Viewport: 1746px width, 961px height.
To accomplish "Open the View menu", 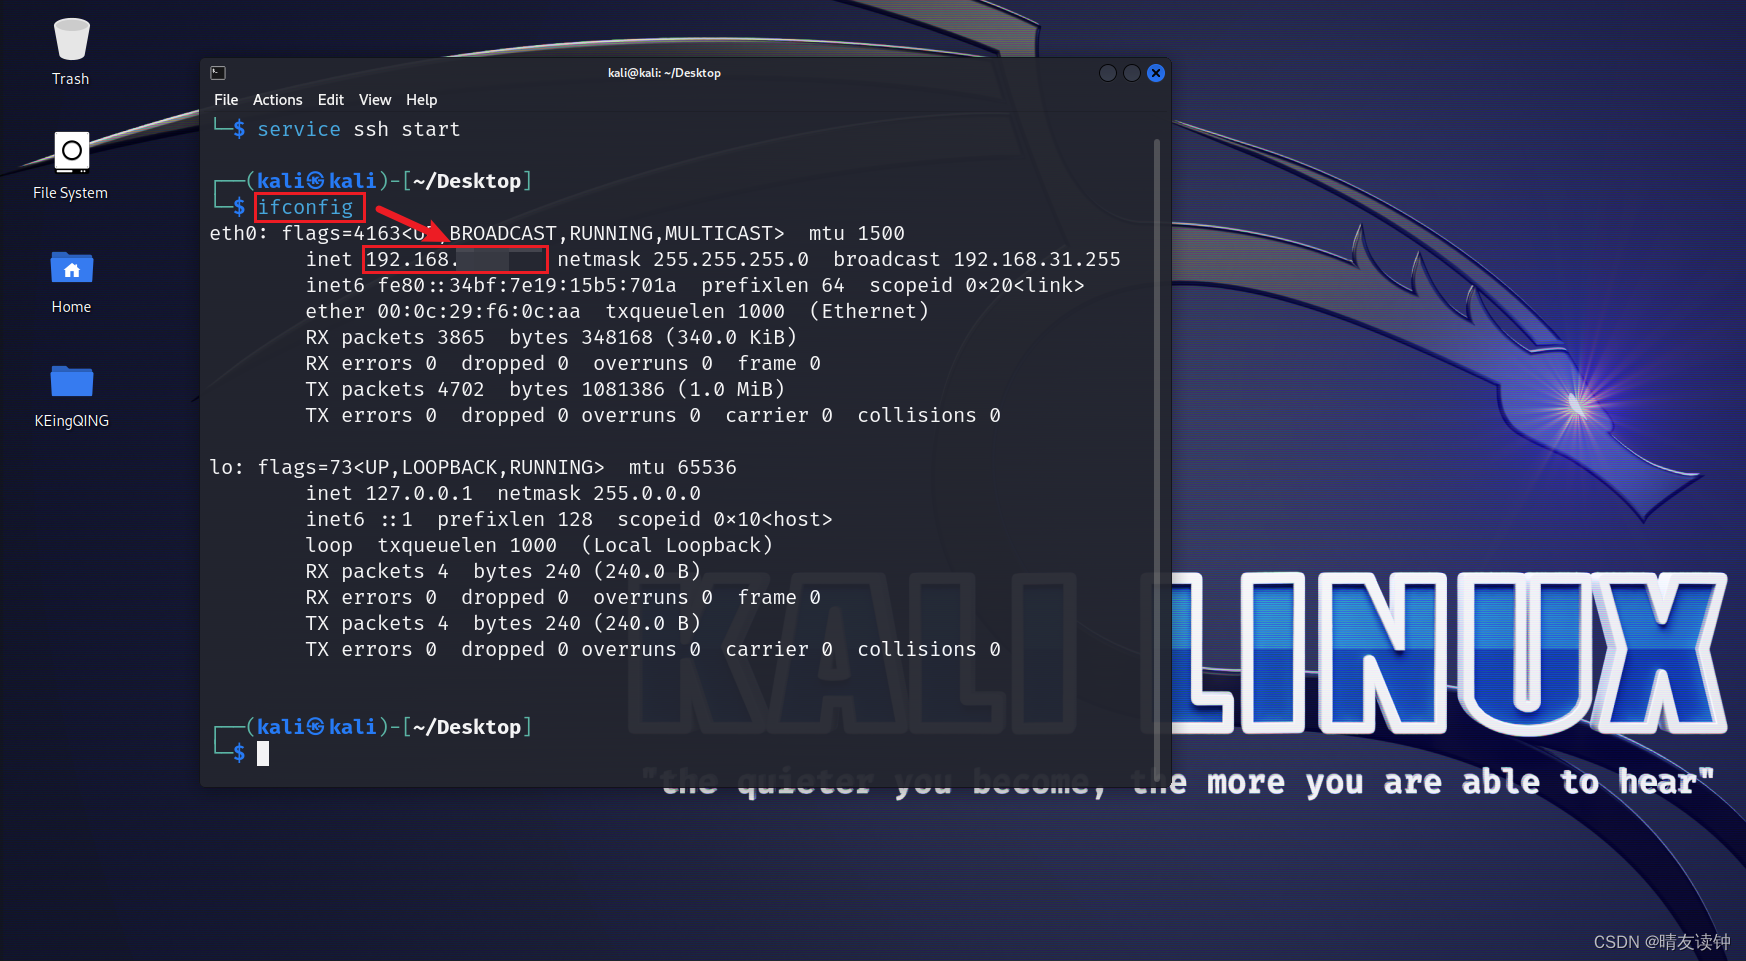I will pyautogui.click(x=375, y=99).
